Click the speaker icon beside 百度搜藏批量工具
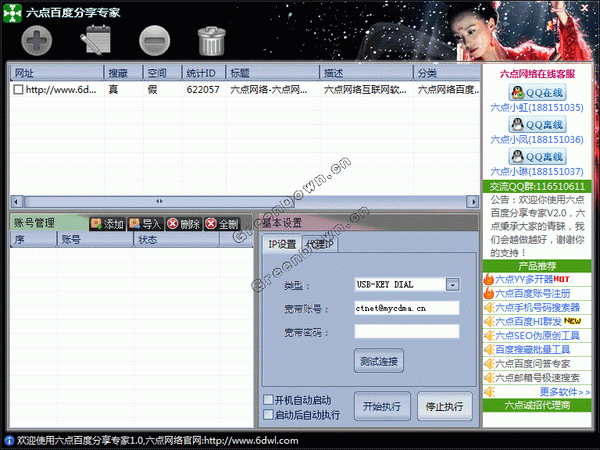Screen dimensions: 600x450 [x=489, y=349]
